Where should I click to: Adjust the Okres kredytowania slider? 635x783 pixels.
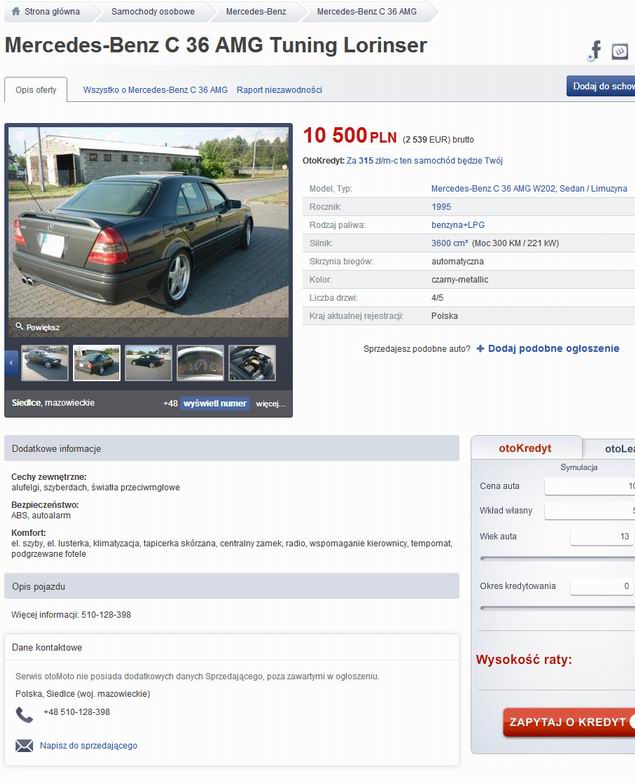pos(557,608)
